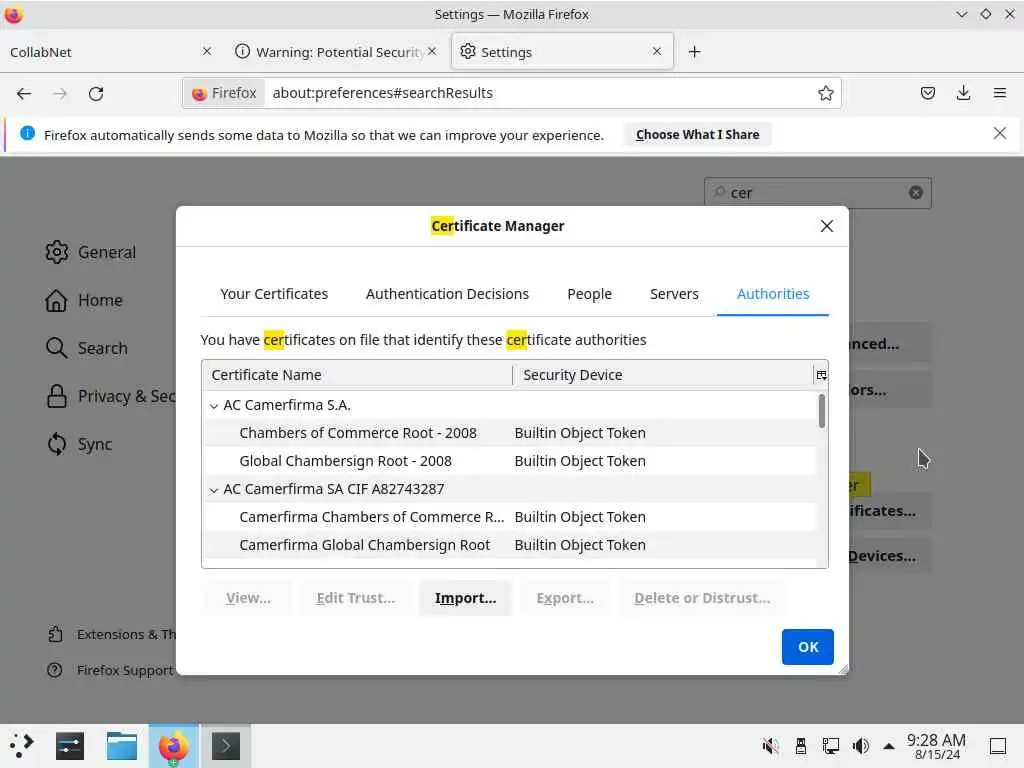Switch to the Authentication Decisions tab
Viewport: 1024px width, 768px height.
(x=447, y=294)
